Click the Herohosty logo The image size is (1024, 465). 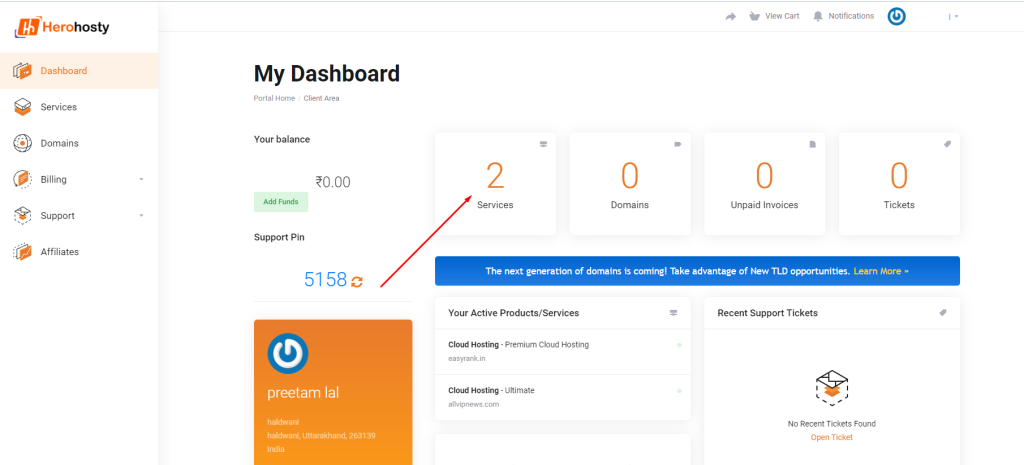click(62, 27)
